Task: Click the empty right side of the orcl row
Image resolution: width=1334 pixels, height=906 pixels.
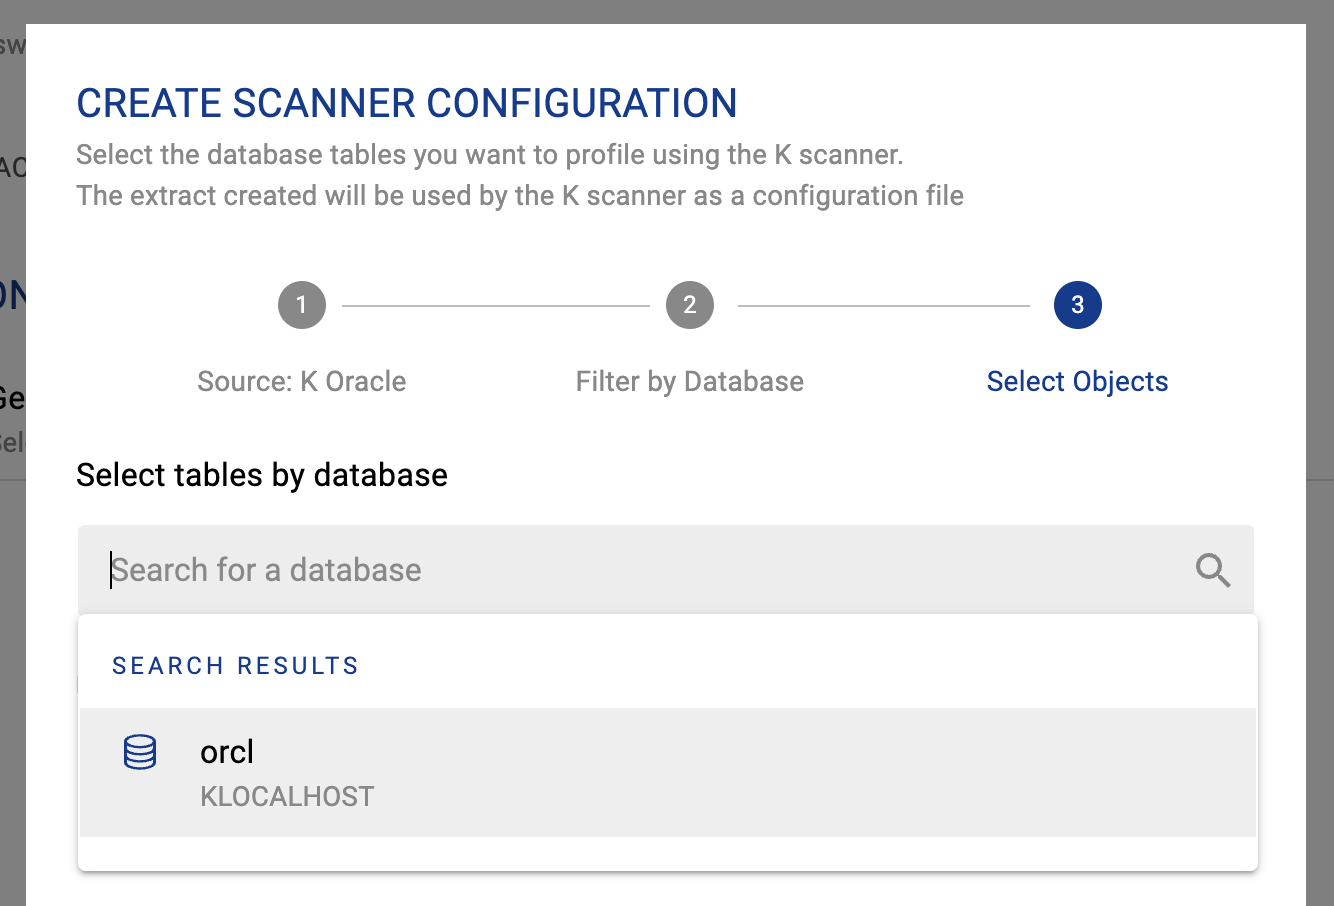Action: tap(900, 772)
